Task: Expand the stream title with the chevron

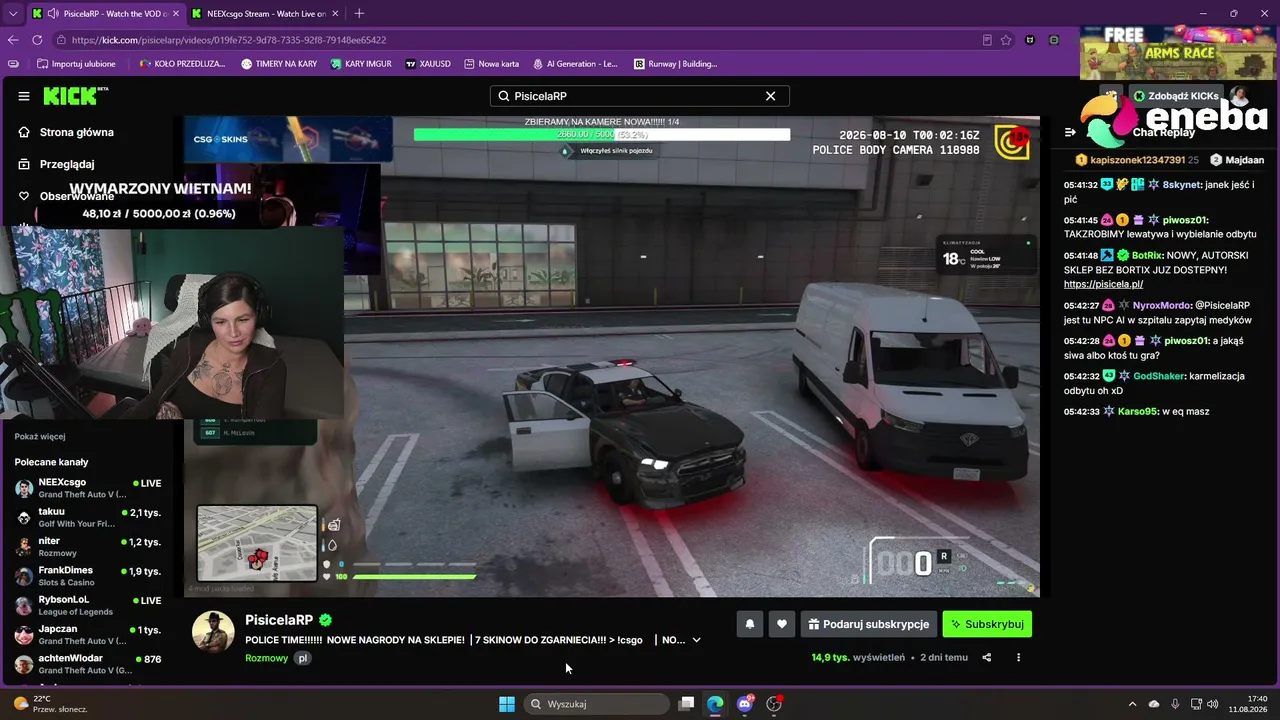Action: pos(696,640)
